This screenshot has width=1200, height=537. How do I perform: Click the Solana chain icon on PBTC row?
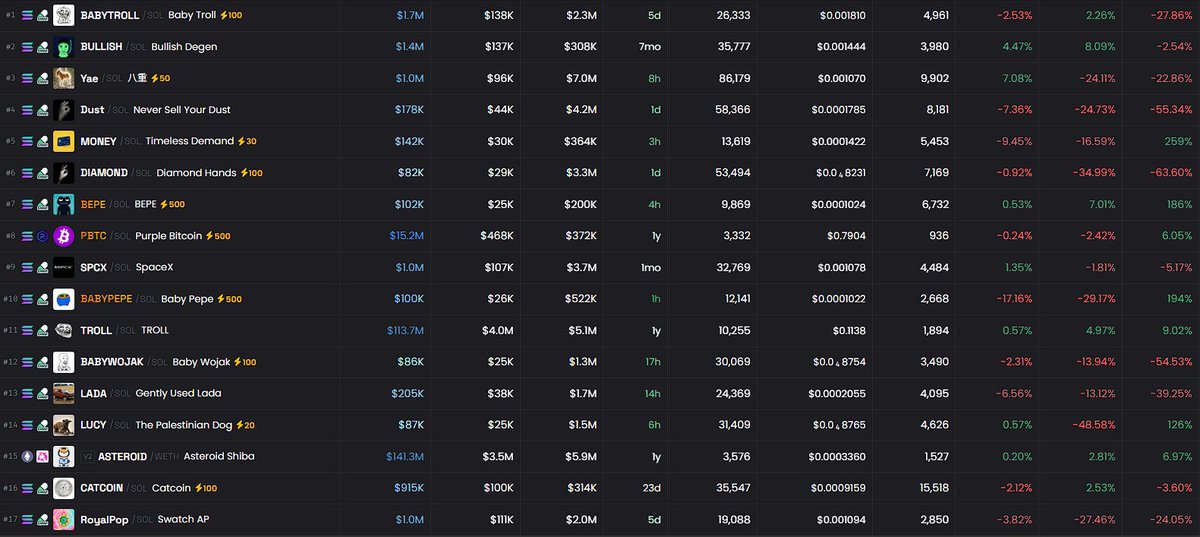click(28, 236)
